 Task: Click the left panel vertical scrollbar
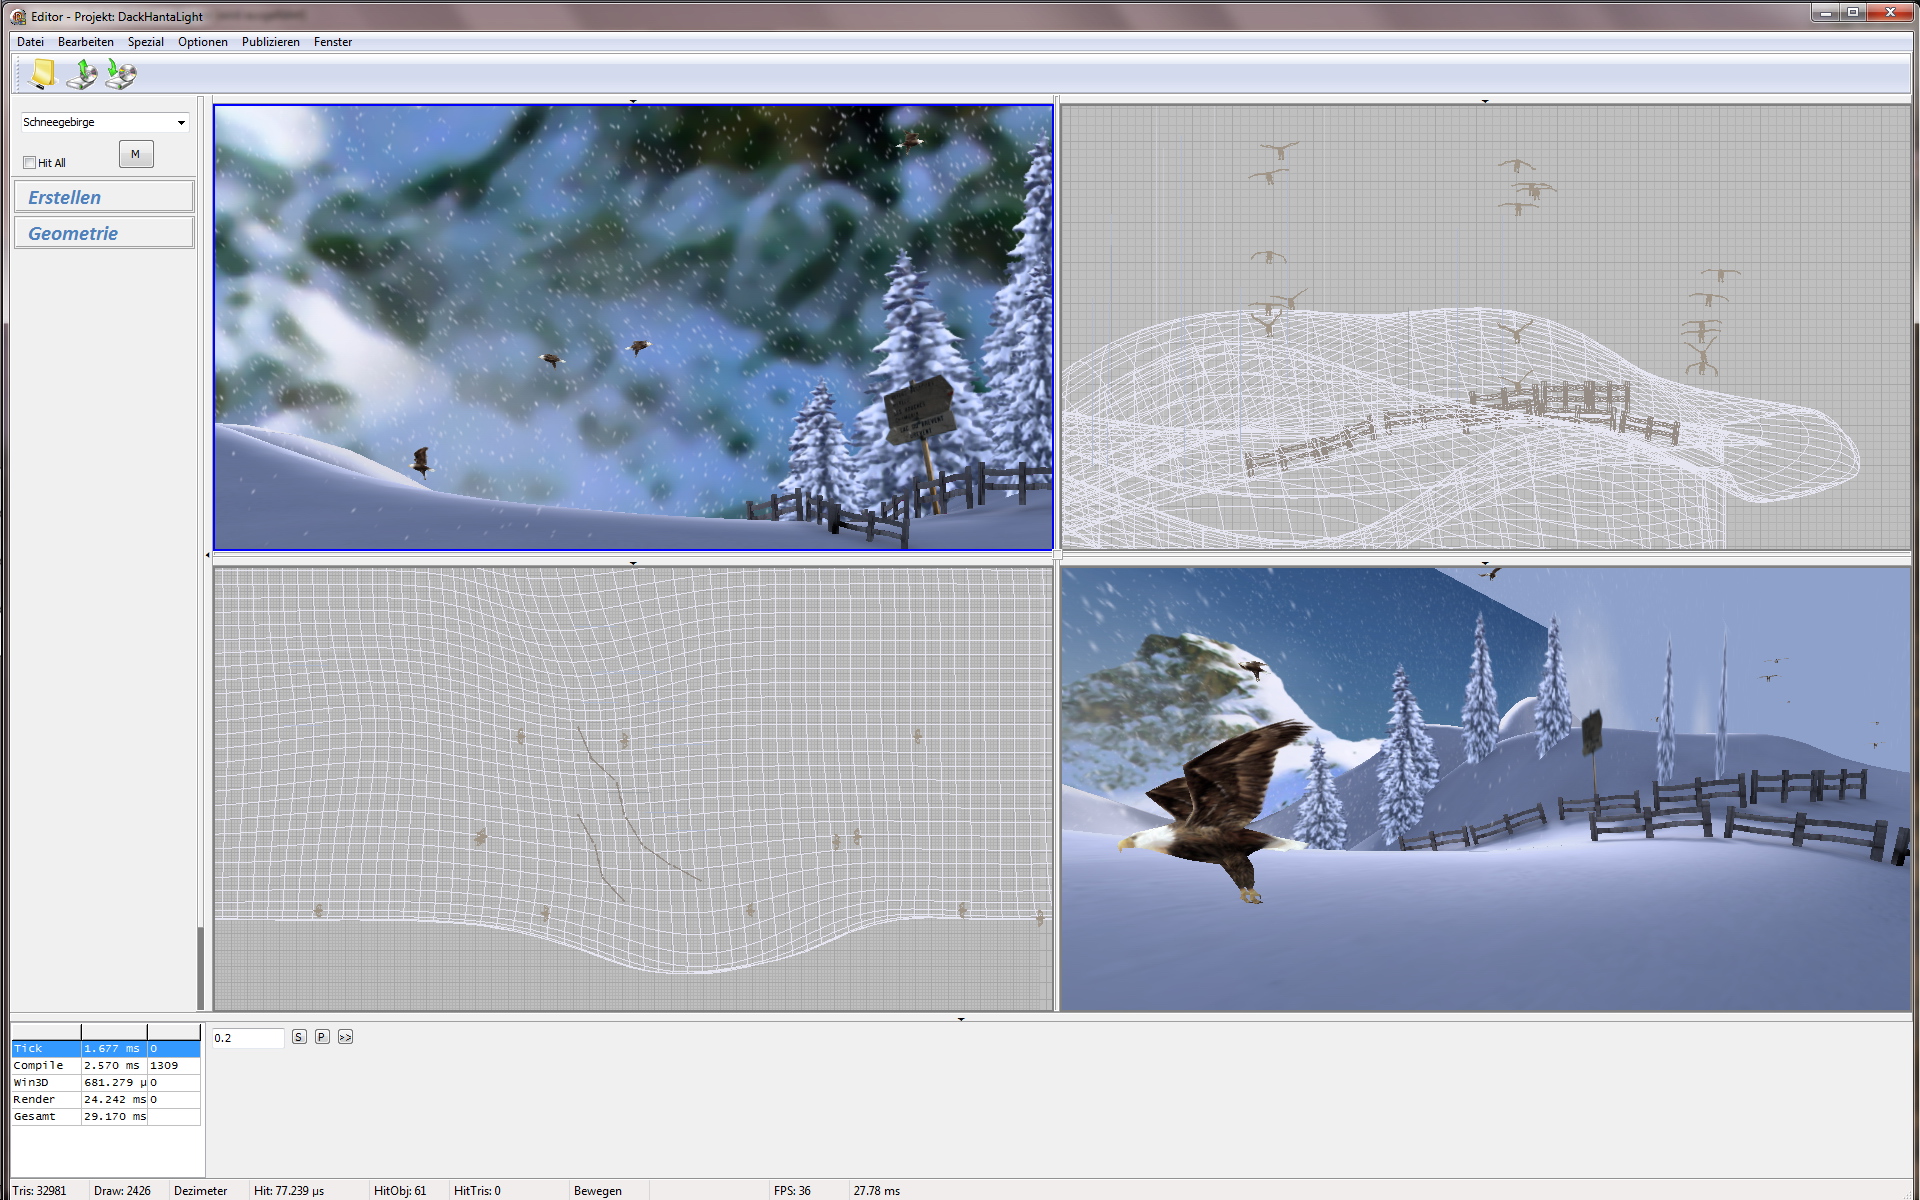click(201, 966)
